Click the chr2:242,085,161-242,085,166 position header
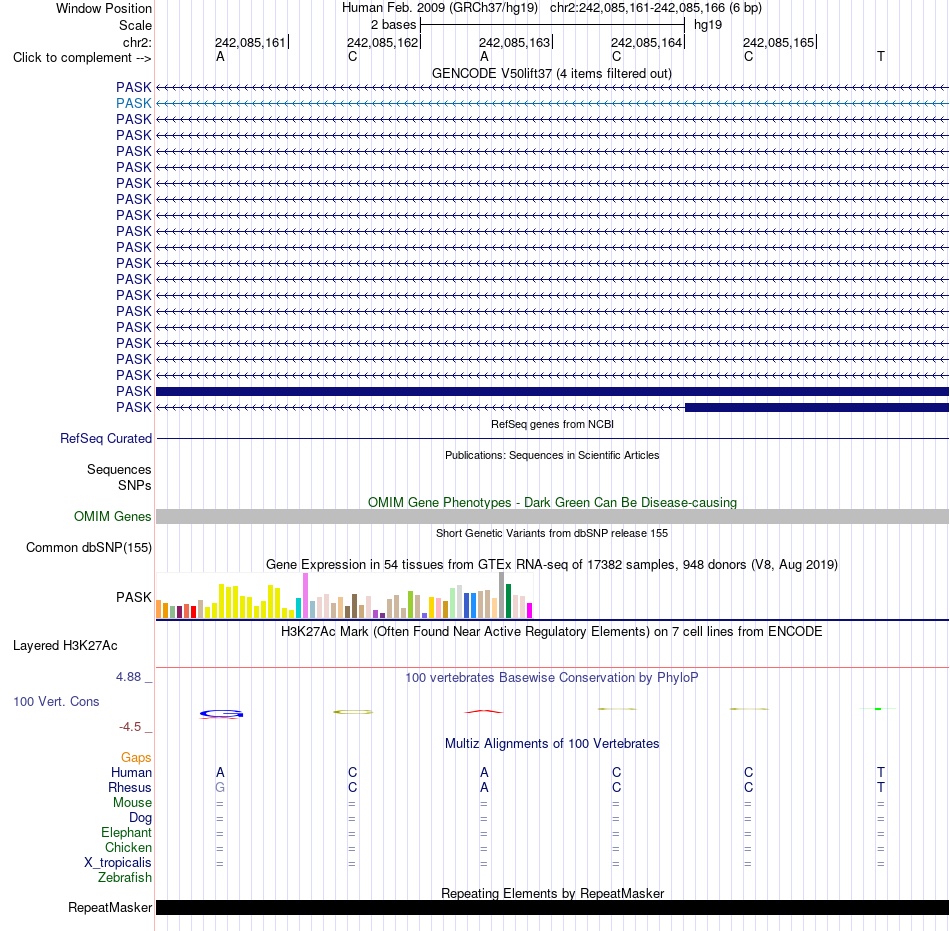The height and width of the screenshot is (931, 950). (656, 8)
